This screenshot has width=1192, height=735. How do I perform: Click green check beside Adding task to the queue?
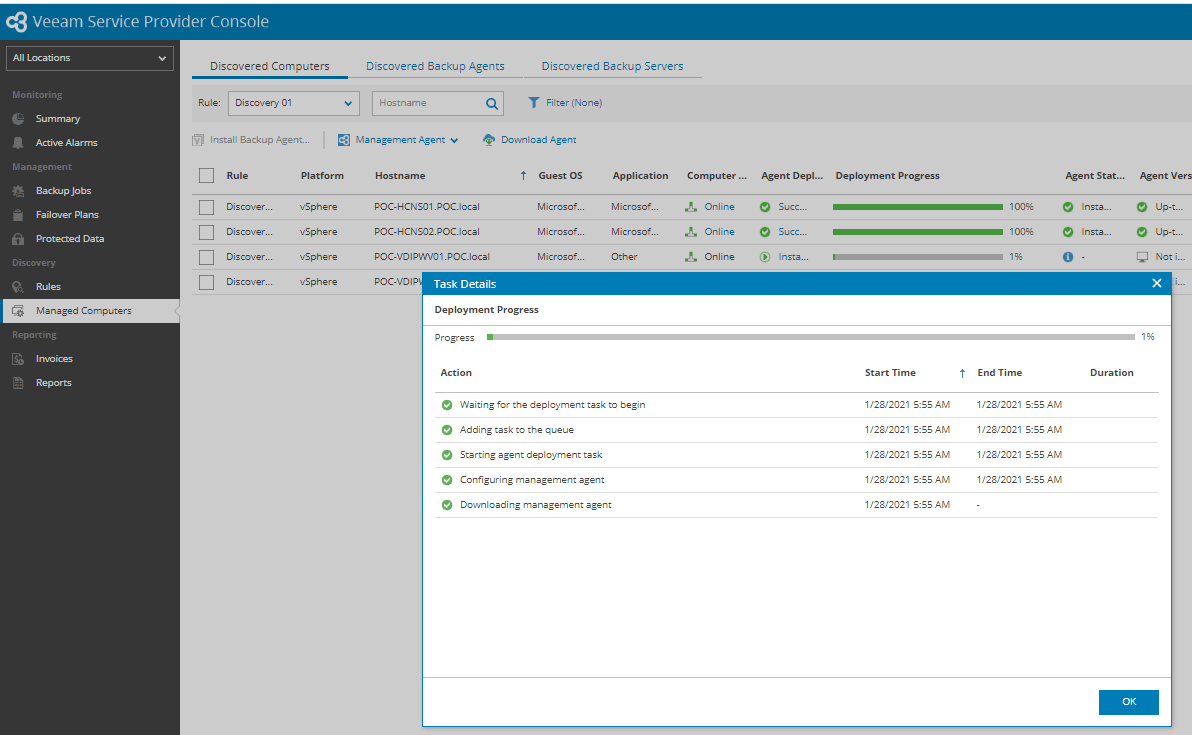pos(447,429)
